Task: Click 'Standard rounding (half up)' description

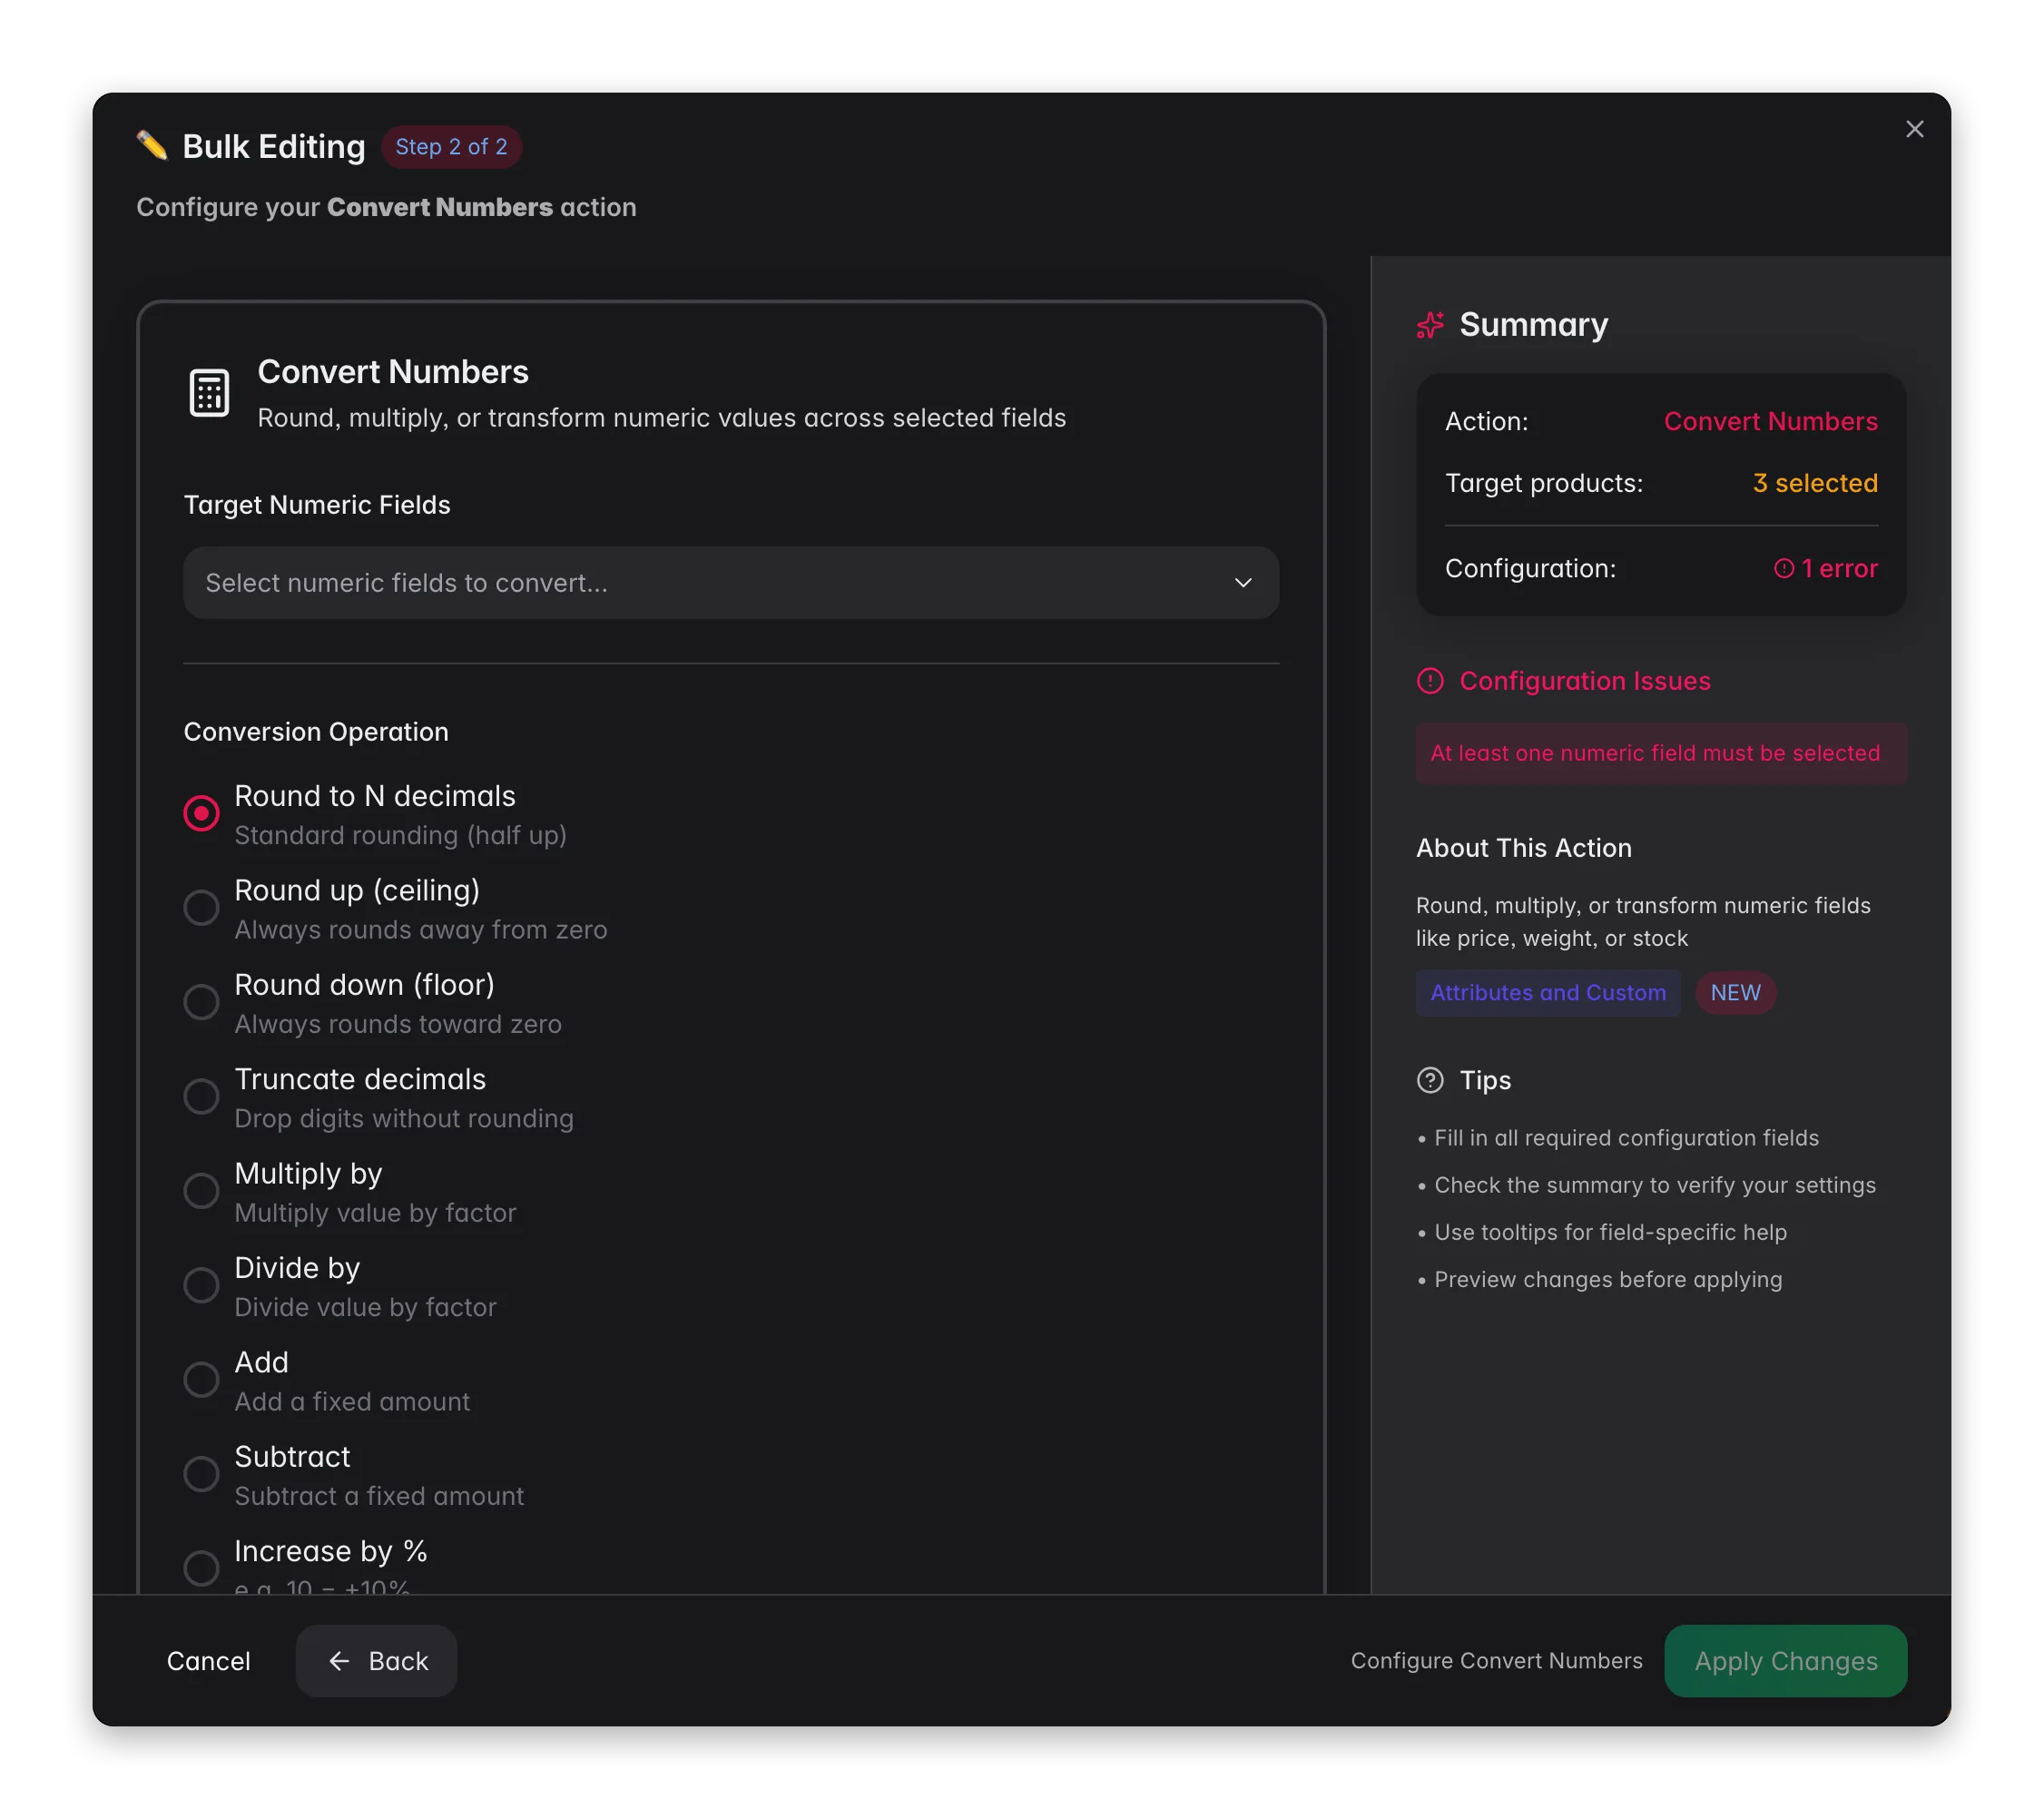Action: (x=400, y=835)
